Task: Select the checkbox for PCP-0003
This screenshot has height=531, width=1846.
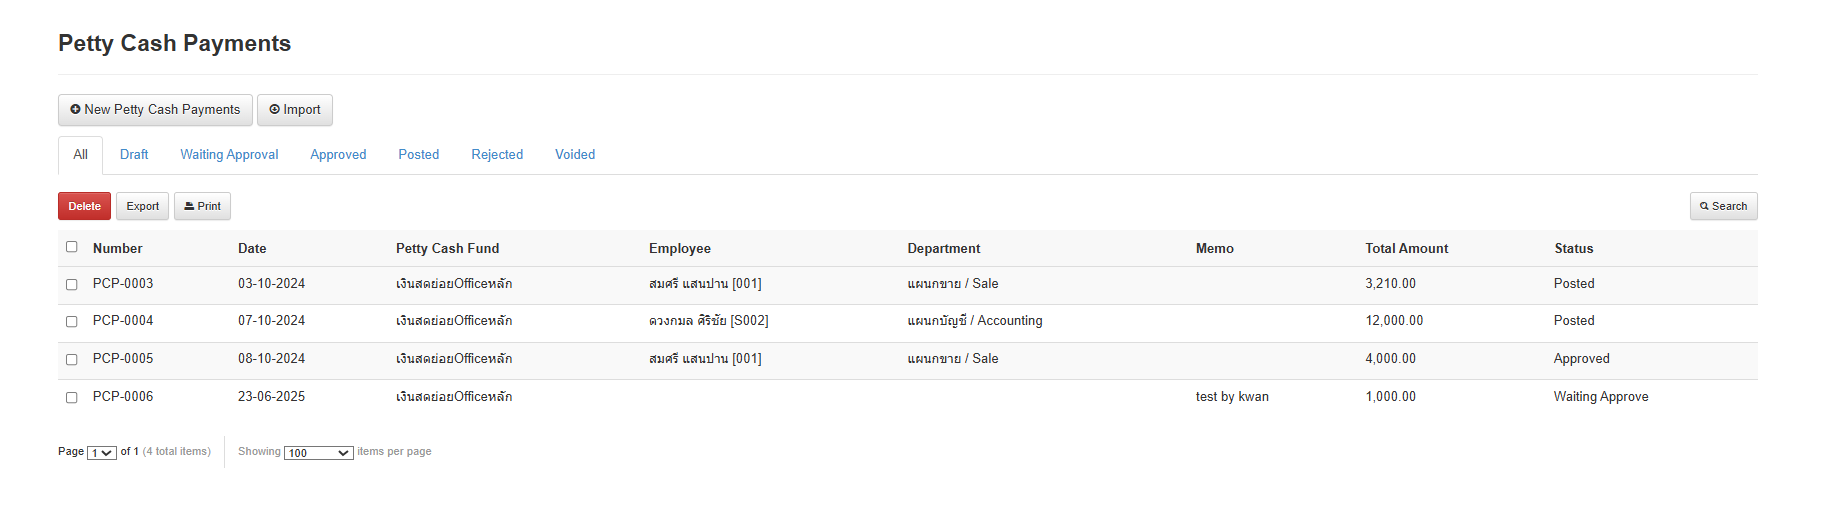Action: 72,285
